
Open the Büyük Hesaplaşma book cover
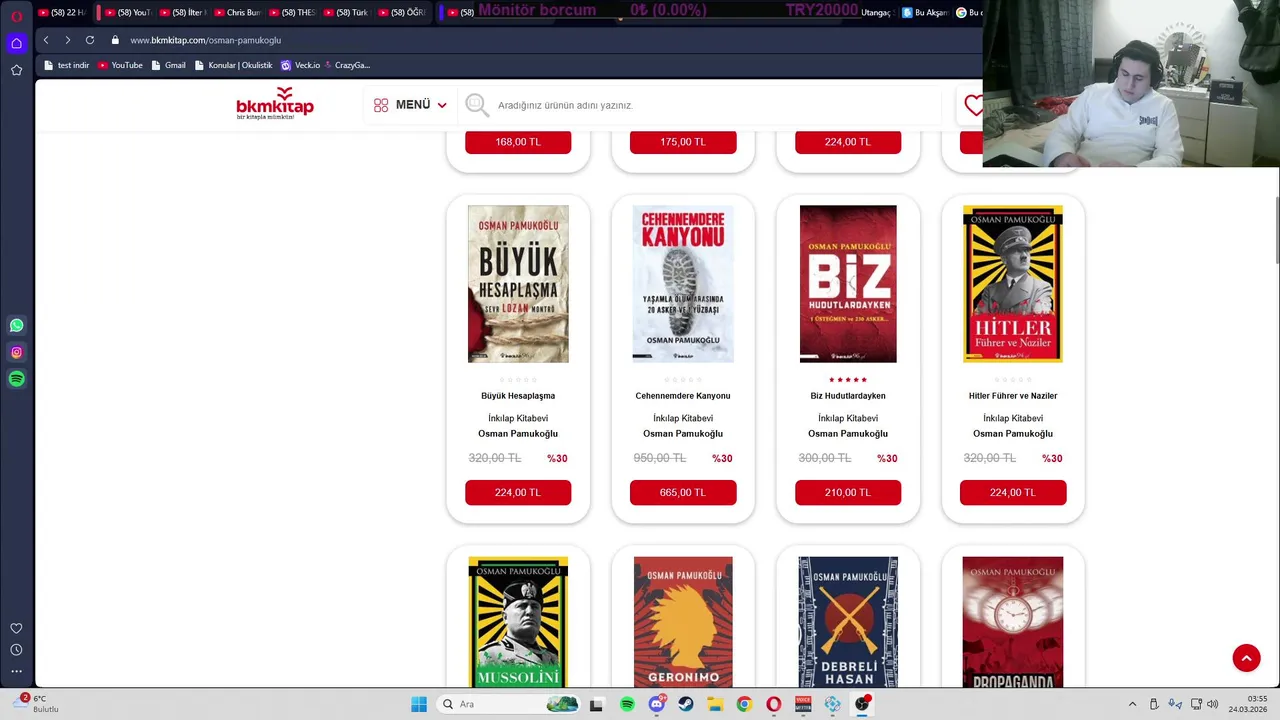[518, 284]
